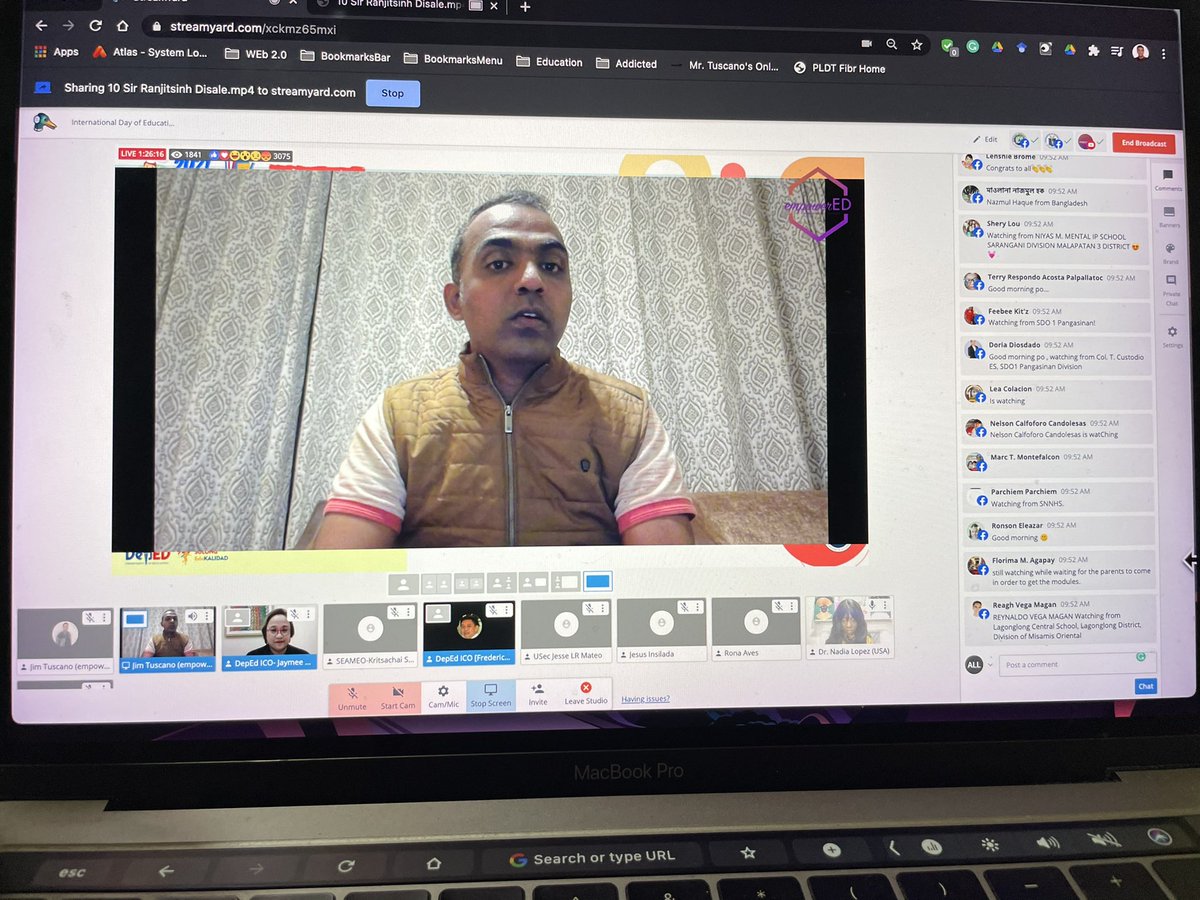The width and height of the screenshot is (1200, 900).
Task: Reload the StreamYard page
Action: [95, 26]
